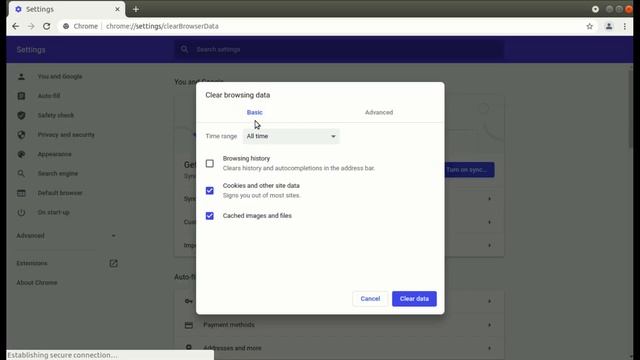This screenshot has height=360, width=640.
Task: Click the Privacy and security globe icon
Action: 21,135
